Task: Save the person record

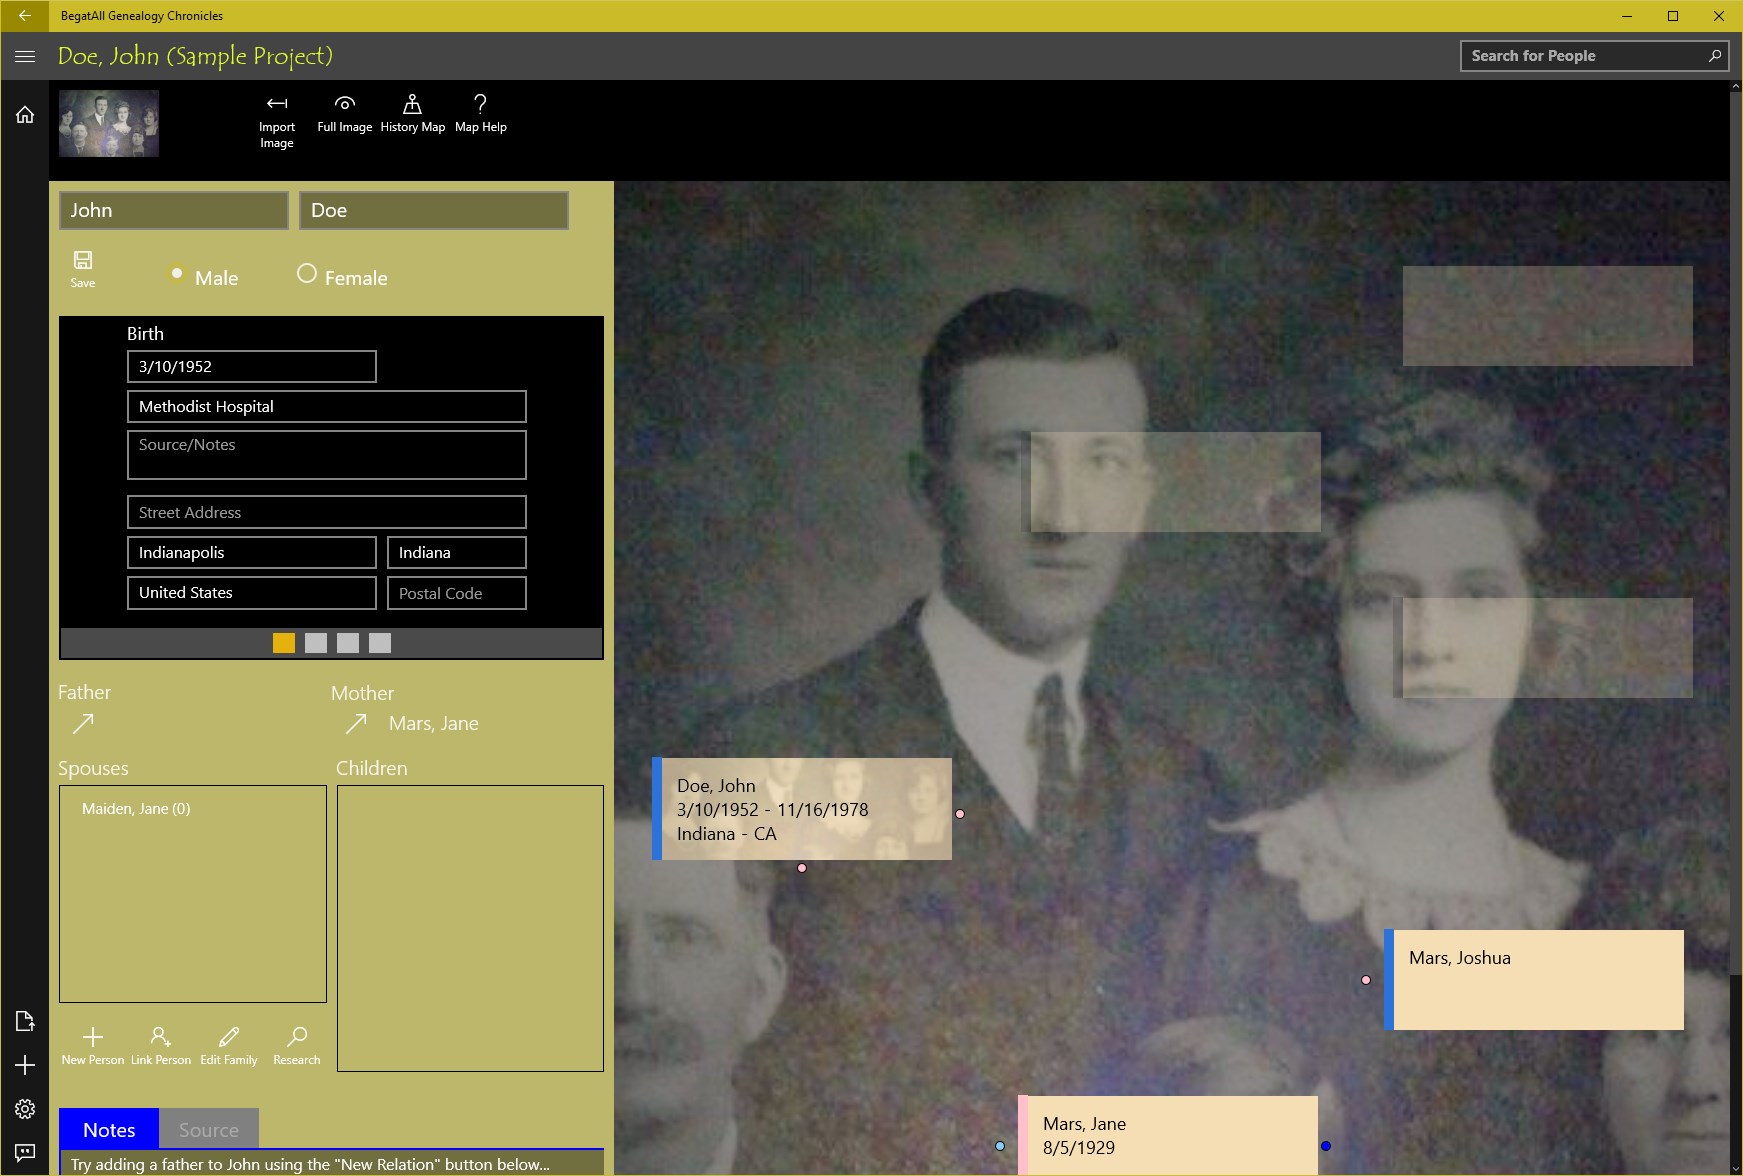Action: (x=83, y=269)
